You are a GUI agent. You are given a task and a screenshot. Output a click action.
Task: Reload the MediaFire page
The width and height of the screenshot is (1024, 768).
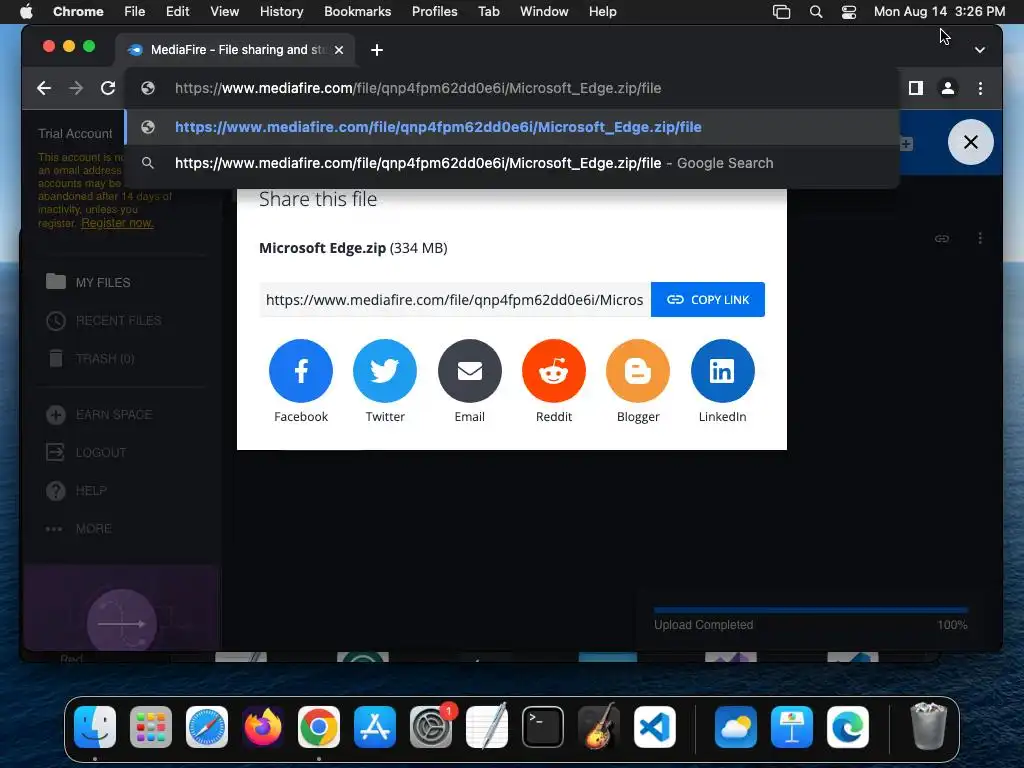point(108,88)
